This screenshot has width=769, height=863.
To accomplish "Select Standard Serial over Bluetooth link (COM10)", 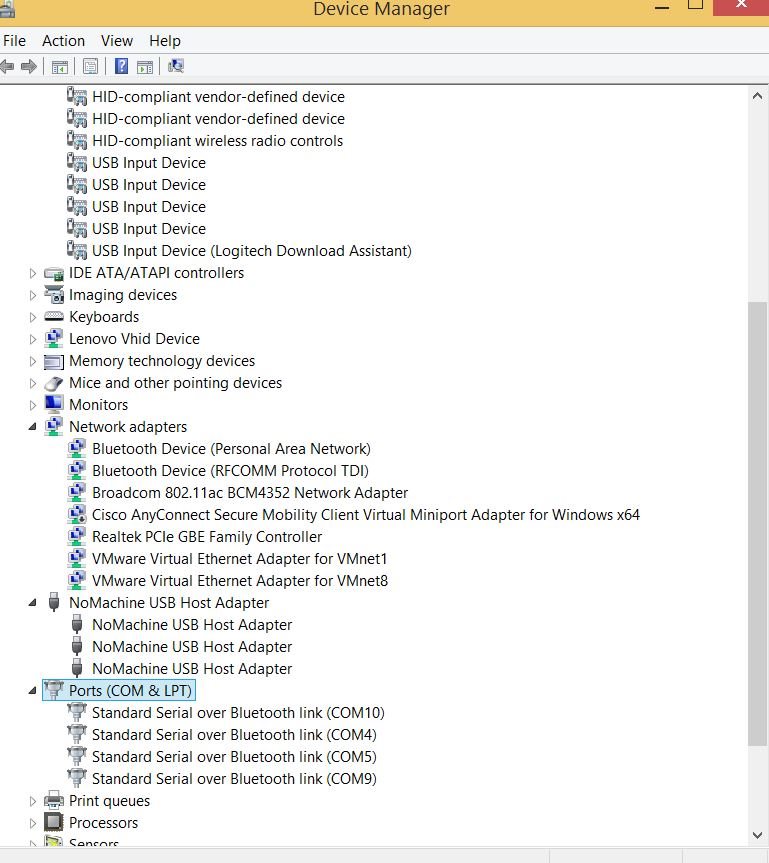I will (238, 713).
